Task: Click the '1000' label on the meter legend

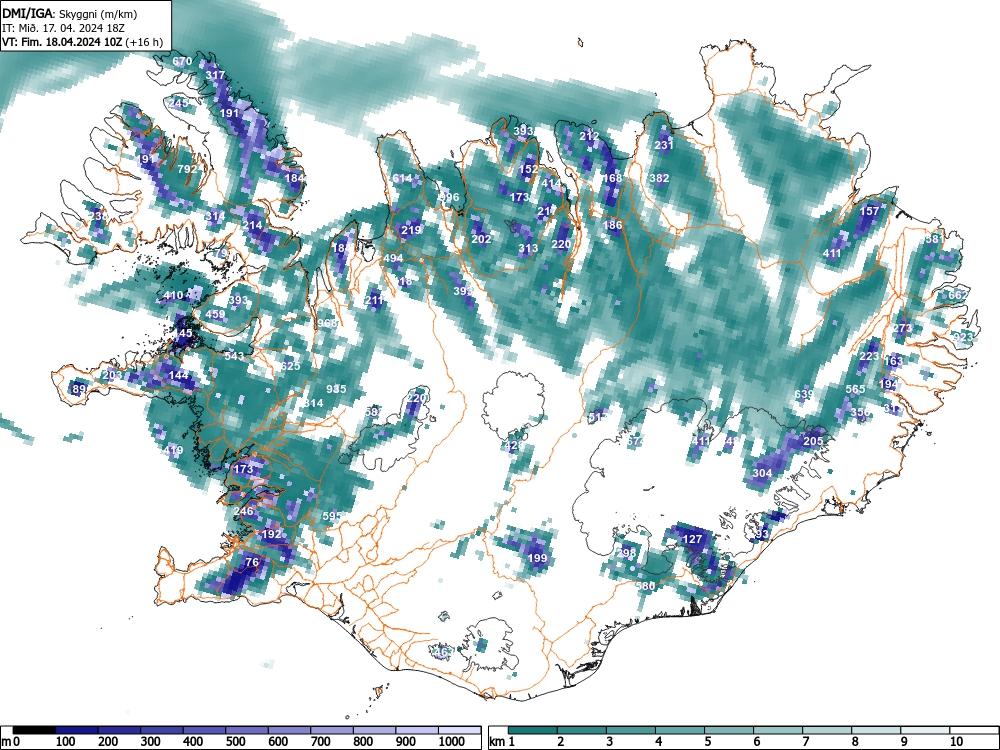Action: (x=452, y=742)
